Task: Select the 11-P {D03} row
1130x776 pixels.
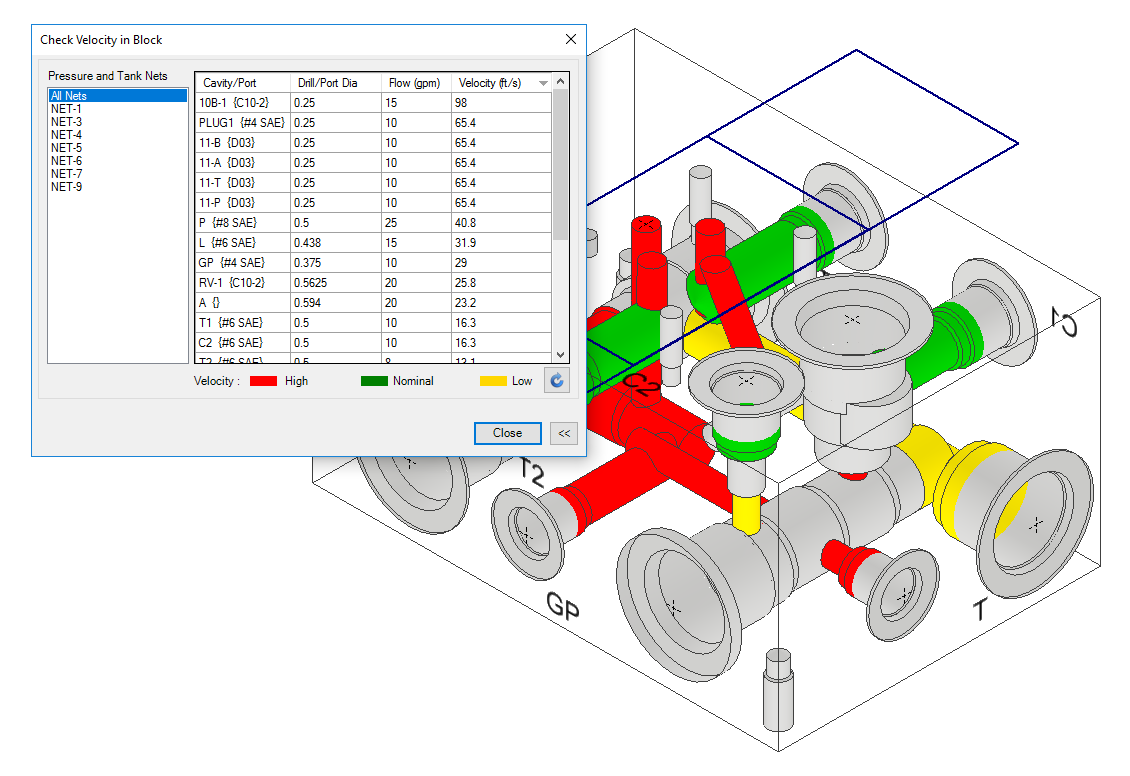Action: pos(374,203)
